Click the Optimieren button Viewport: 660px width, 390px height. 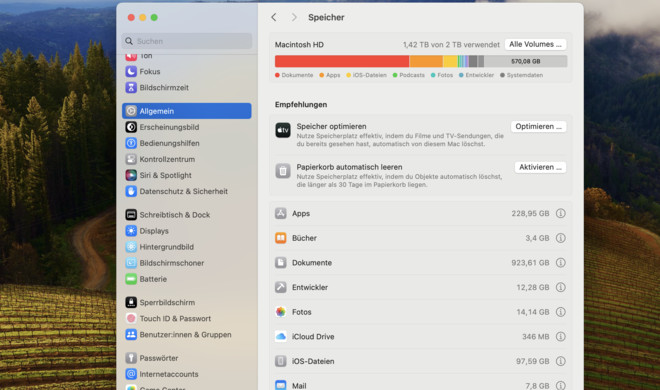pos(538,126)
